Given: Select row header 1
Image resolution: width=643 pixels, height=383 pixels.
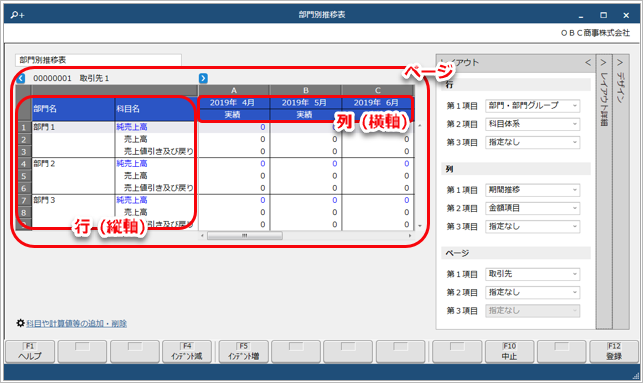Looking at the screenshot, I should click(x=24, y=127).
